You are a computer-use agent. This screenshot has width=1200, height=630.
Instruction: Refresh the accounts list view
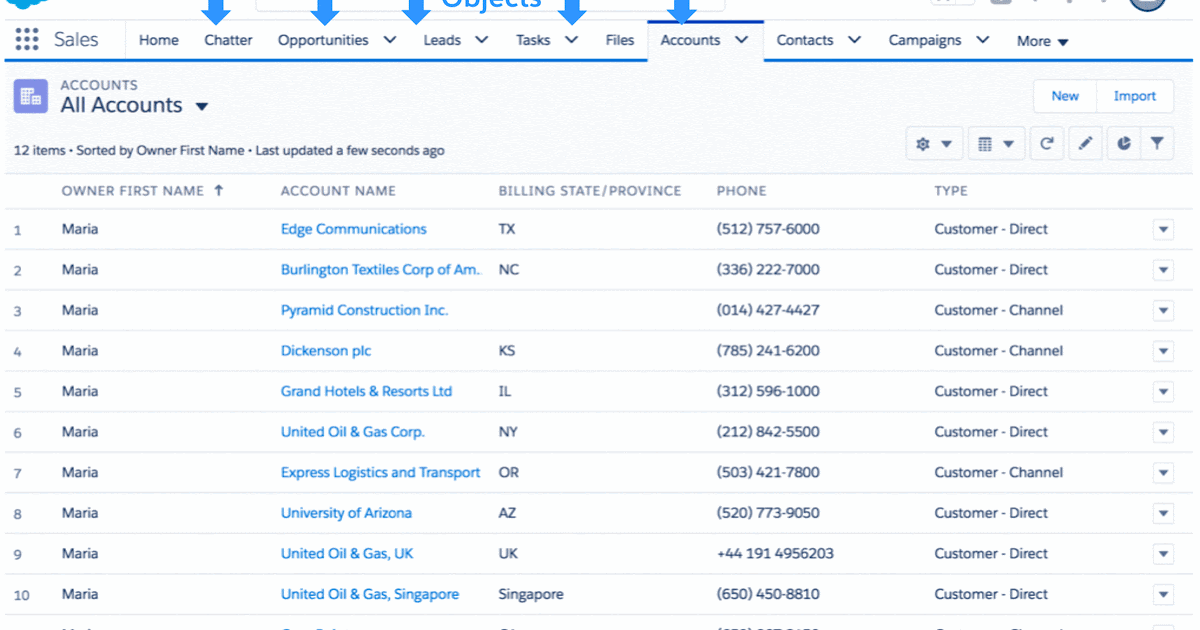click(x=1046, y=143)
